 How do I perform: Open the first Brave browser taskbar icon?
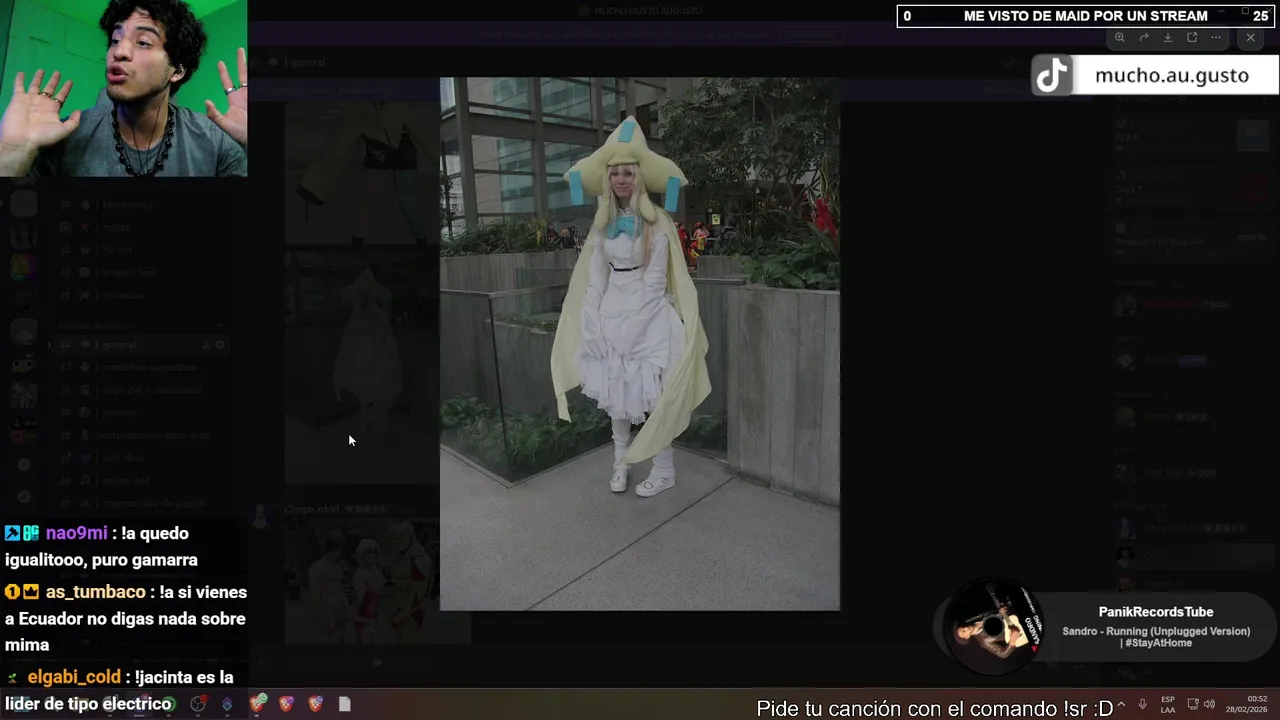click(257, 704)
